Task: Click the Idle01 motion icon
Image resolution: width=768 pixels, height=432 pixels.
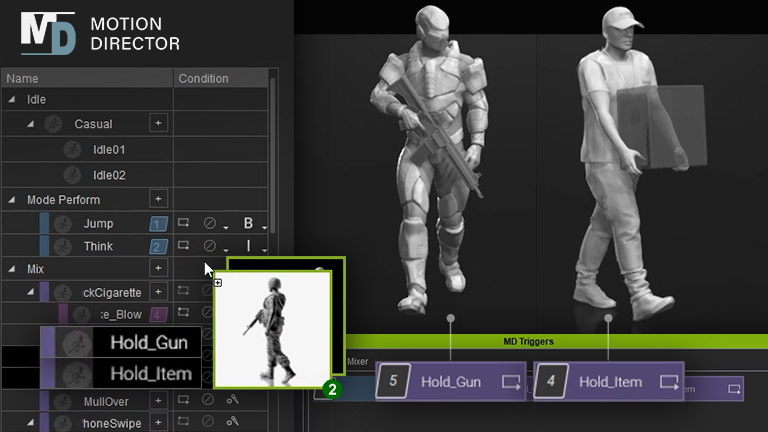Action: tap(72, 149)
